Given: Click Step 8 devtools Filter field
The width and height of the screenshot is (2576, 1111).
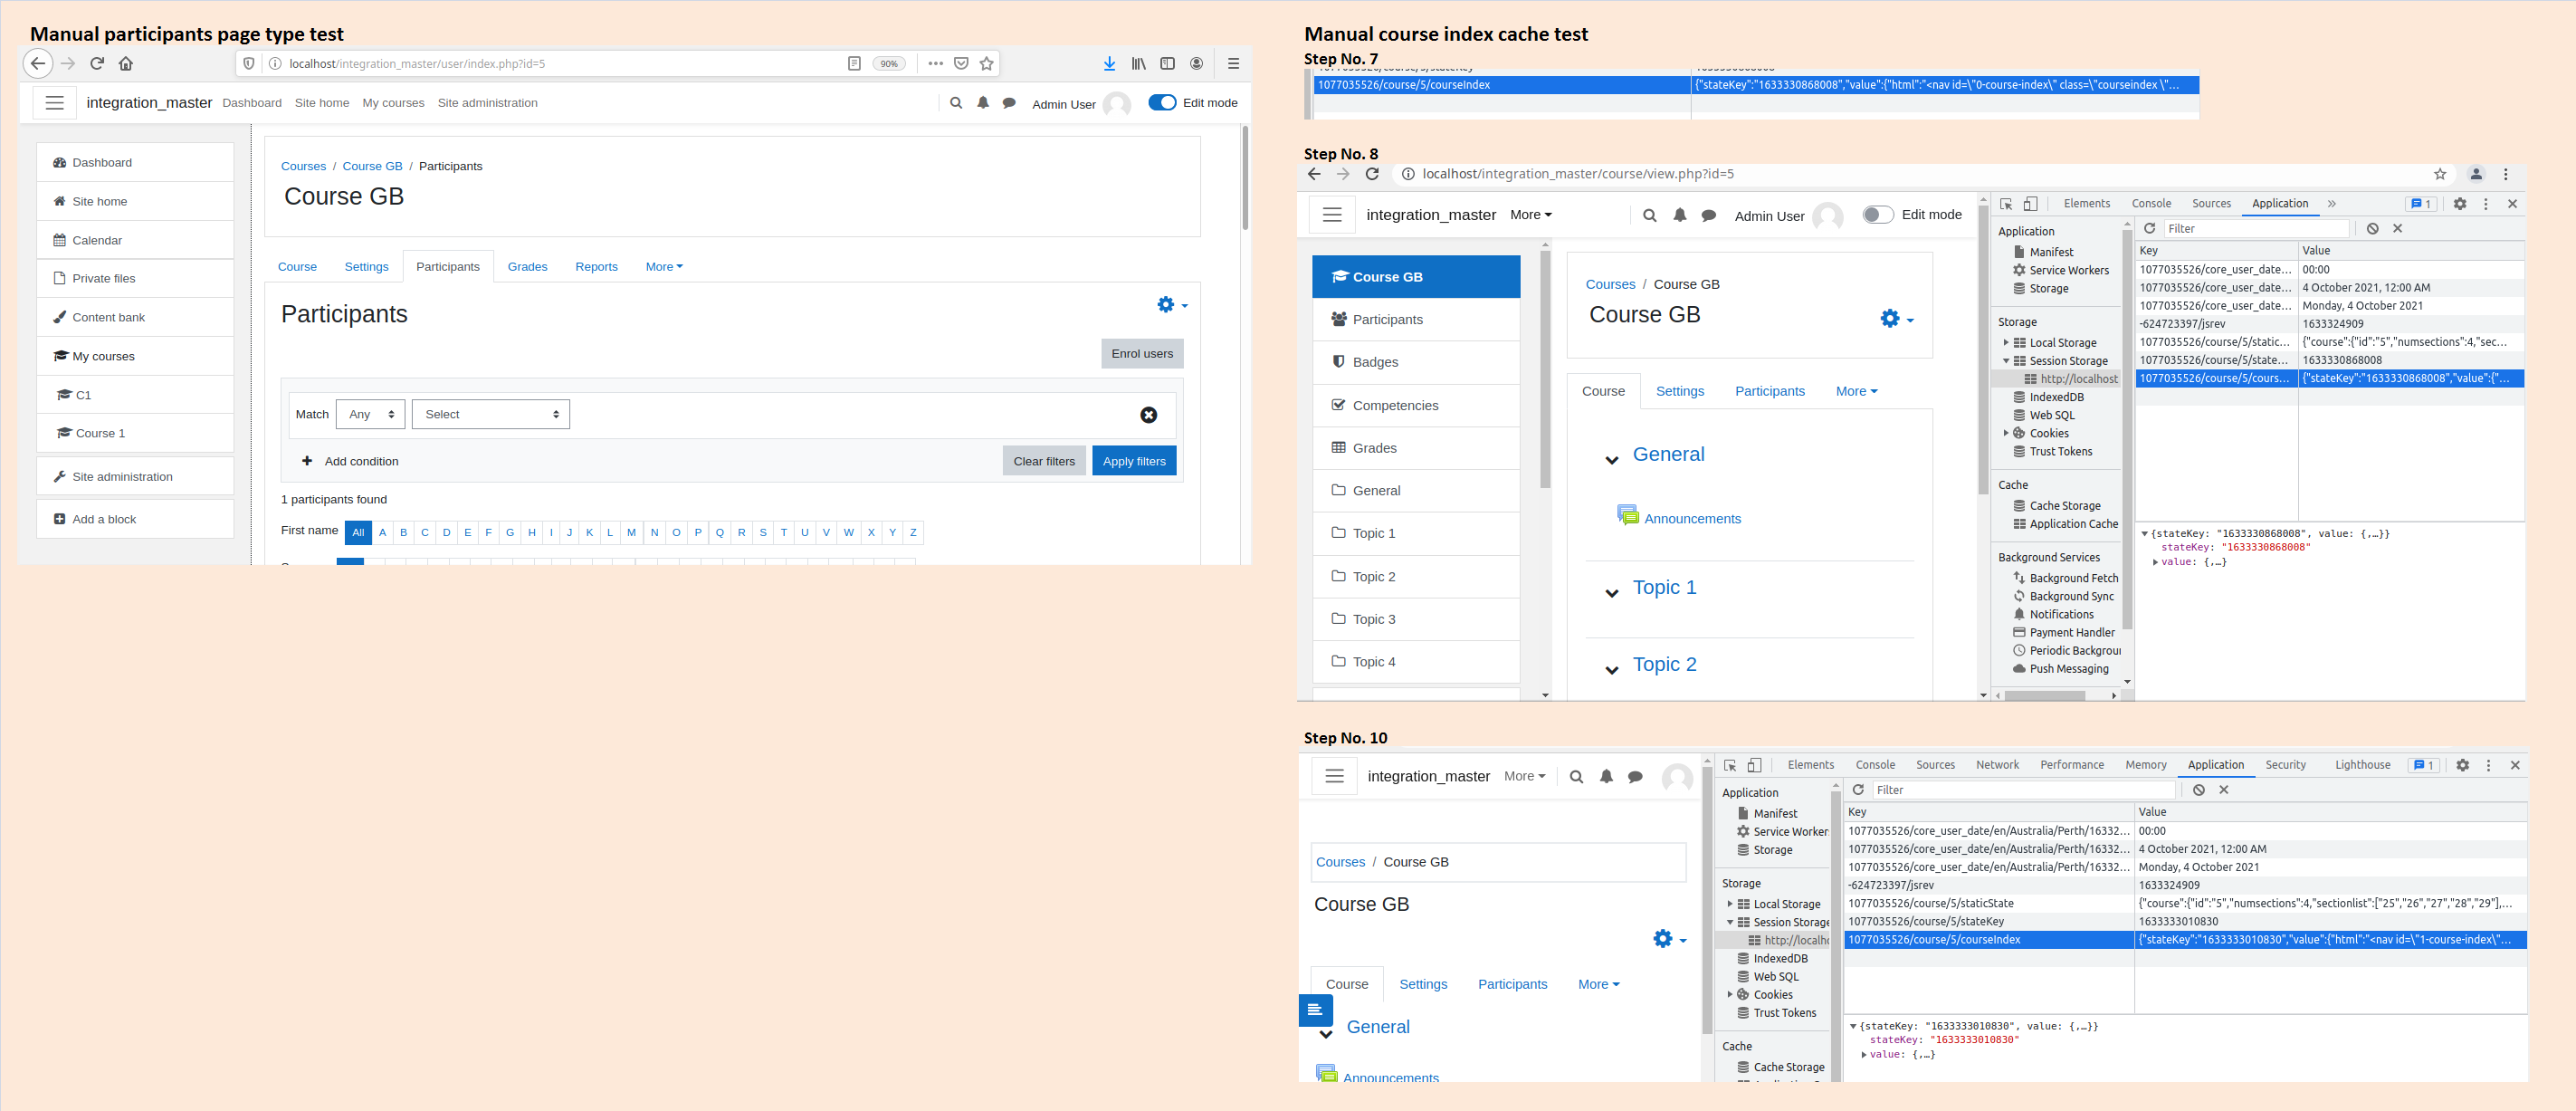Looking at the screenshot, I should click(2257, 229).
